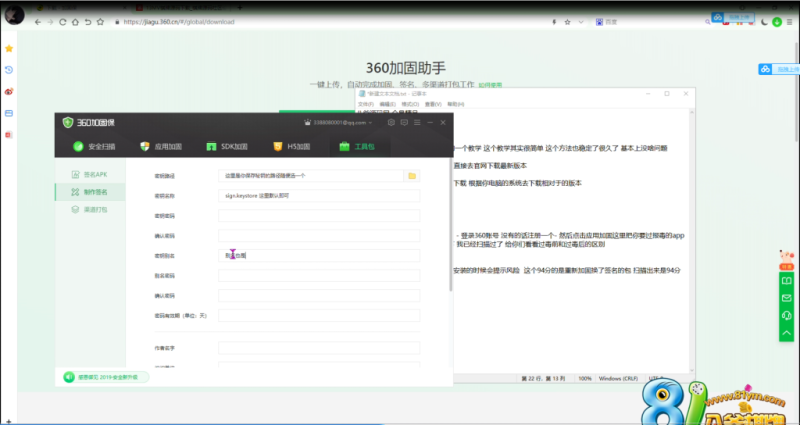800x425 pixels.
Task: Open 360加固保 settings gear icon
Action: tap(391, 122)
